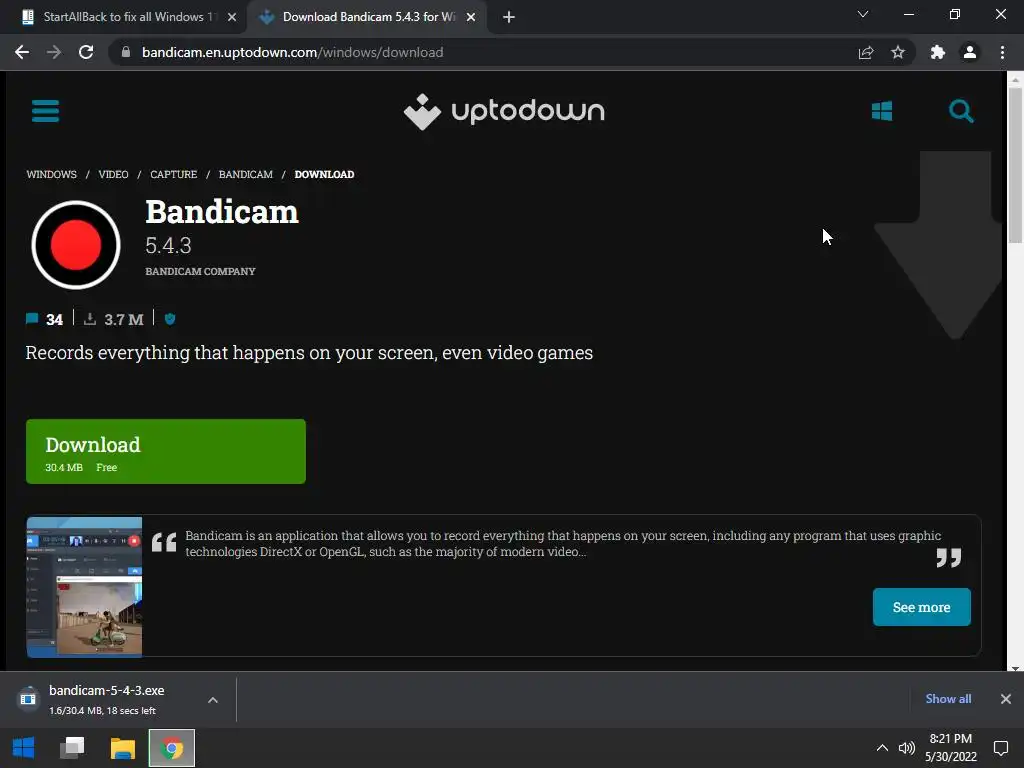This screenshot has height=768, width=1024.
Task: Bookmark this tab with the star
Action: point(898,52)
